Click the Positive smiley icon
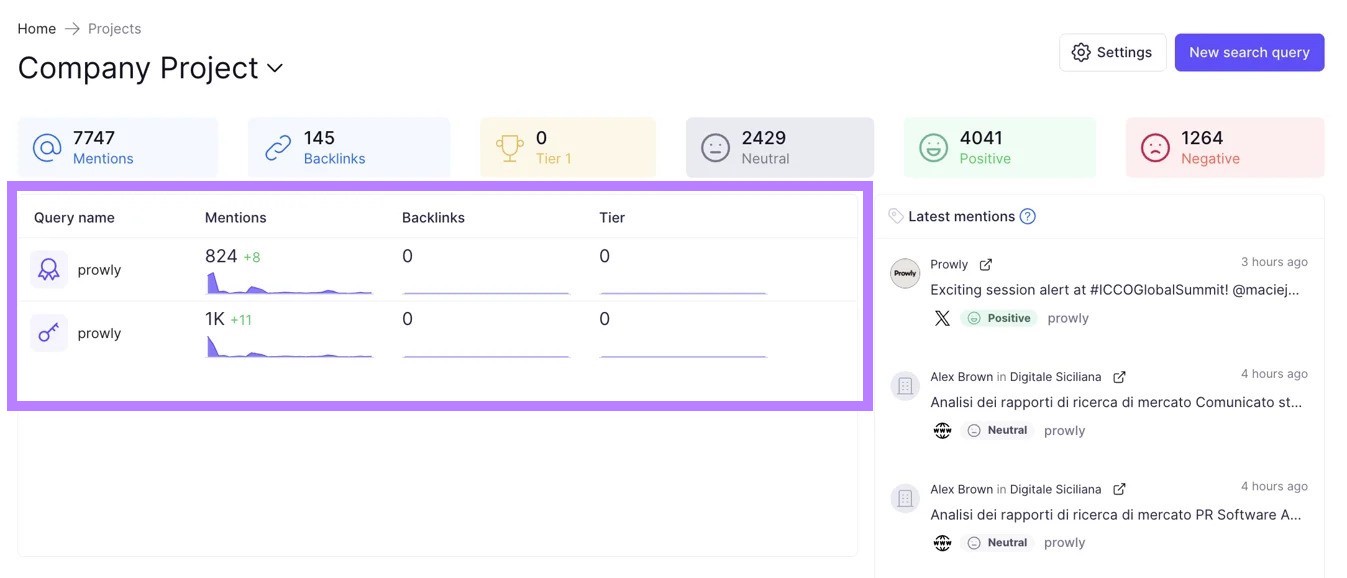This screenshot has width=1347, height=578. [x=933, y=146]
